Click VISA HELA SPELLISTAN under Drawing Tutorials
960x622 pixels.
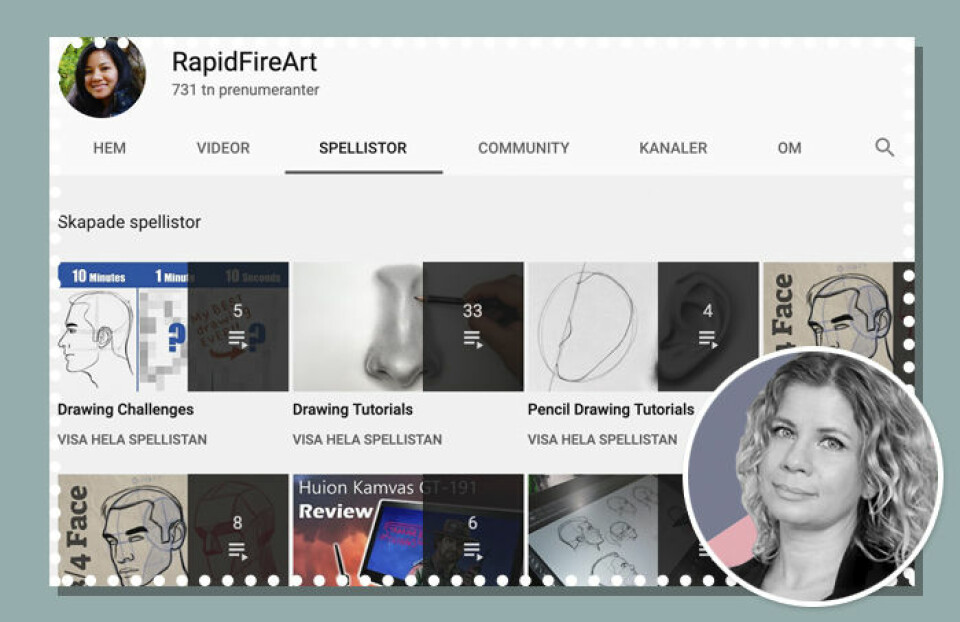tap(367, 439)
